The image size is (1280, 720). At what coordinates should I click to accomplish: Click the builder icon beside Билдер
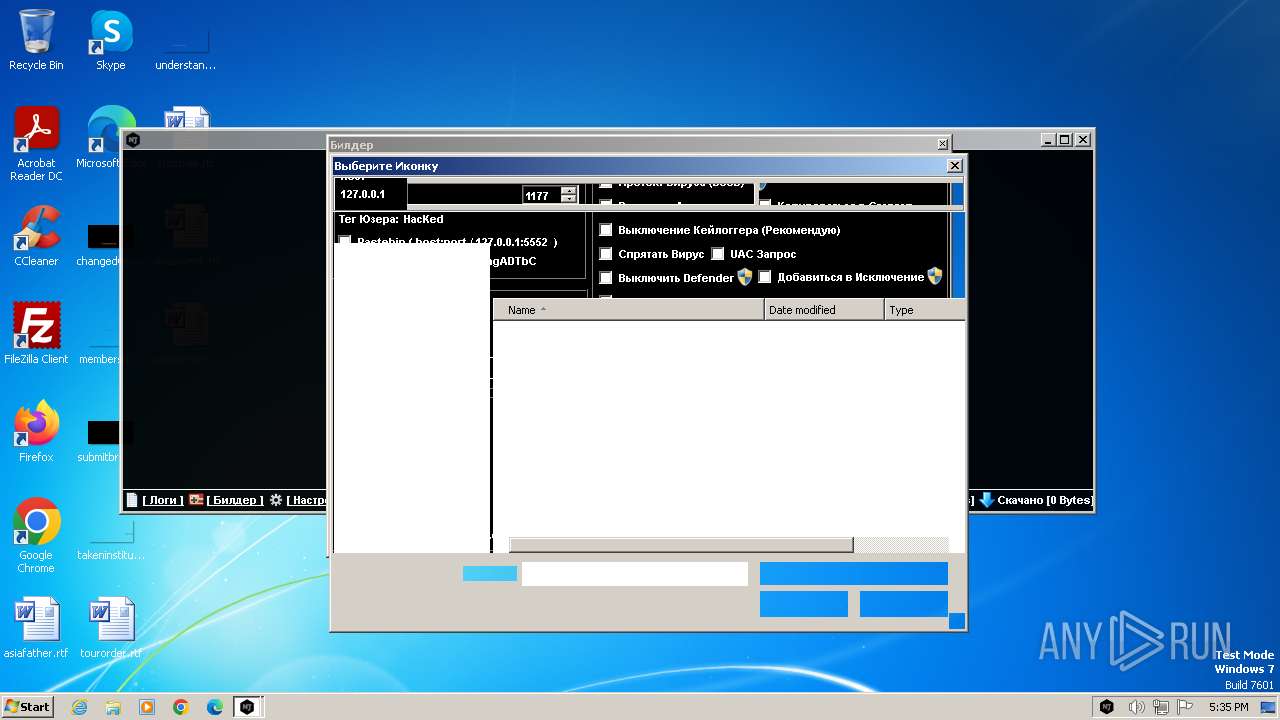(196, 500)
